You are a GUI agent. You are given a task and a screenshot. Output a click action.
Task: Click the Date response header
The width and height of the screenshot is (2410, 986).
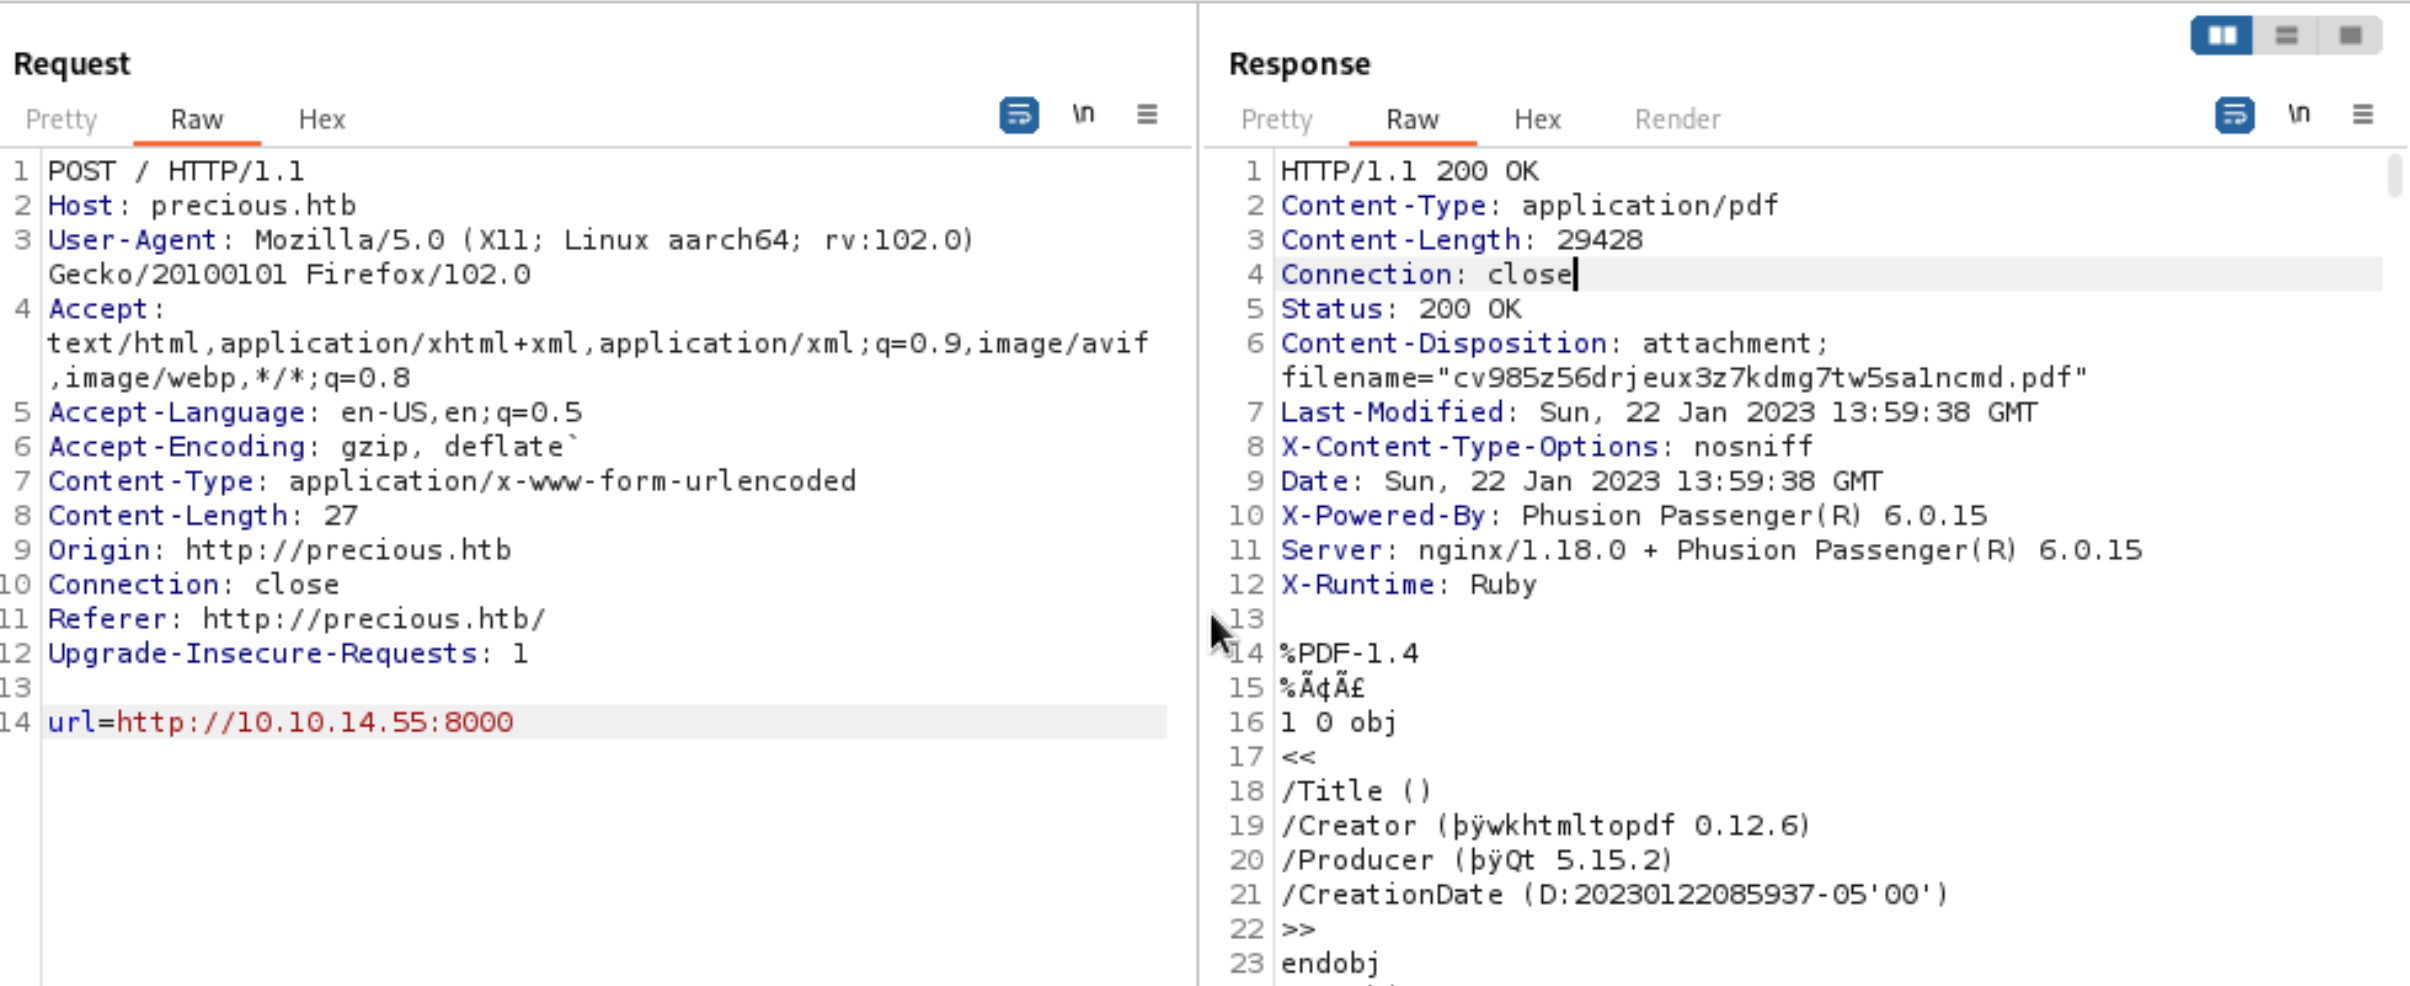(x=1581, y=481)
